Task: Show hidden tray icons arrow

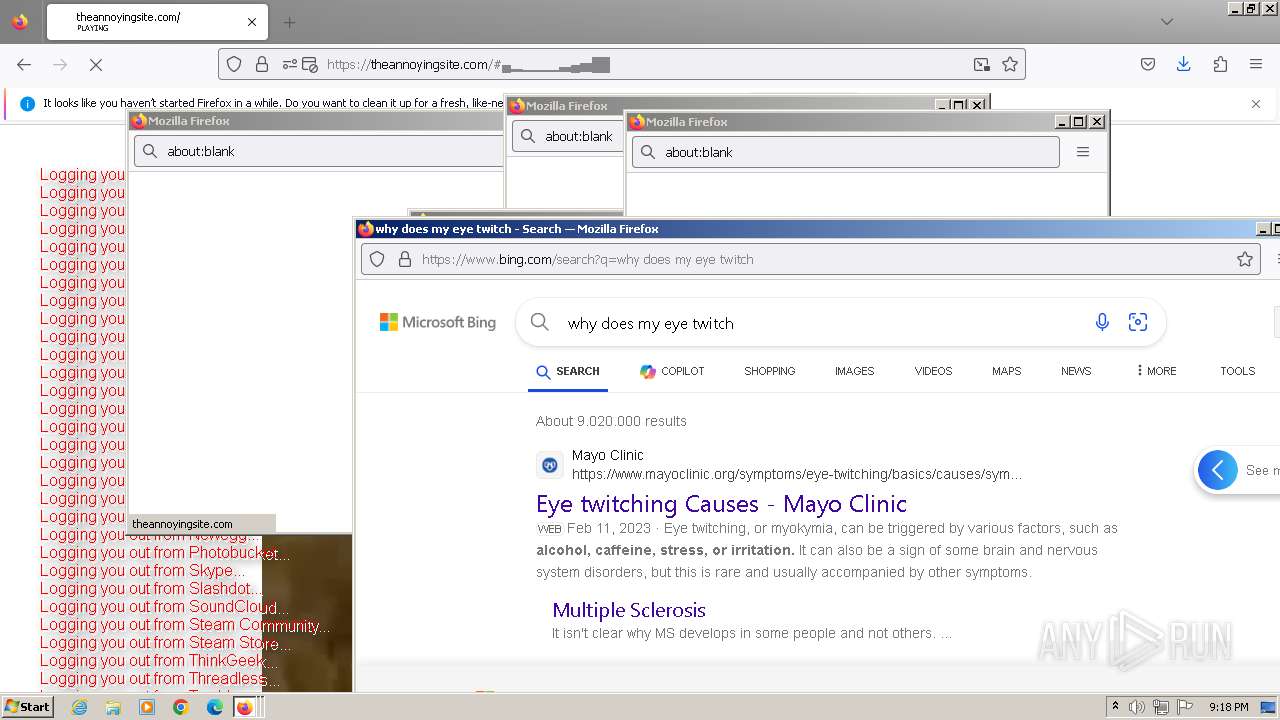Action: pyautogui.click(x=1115, y=707)
